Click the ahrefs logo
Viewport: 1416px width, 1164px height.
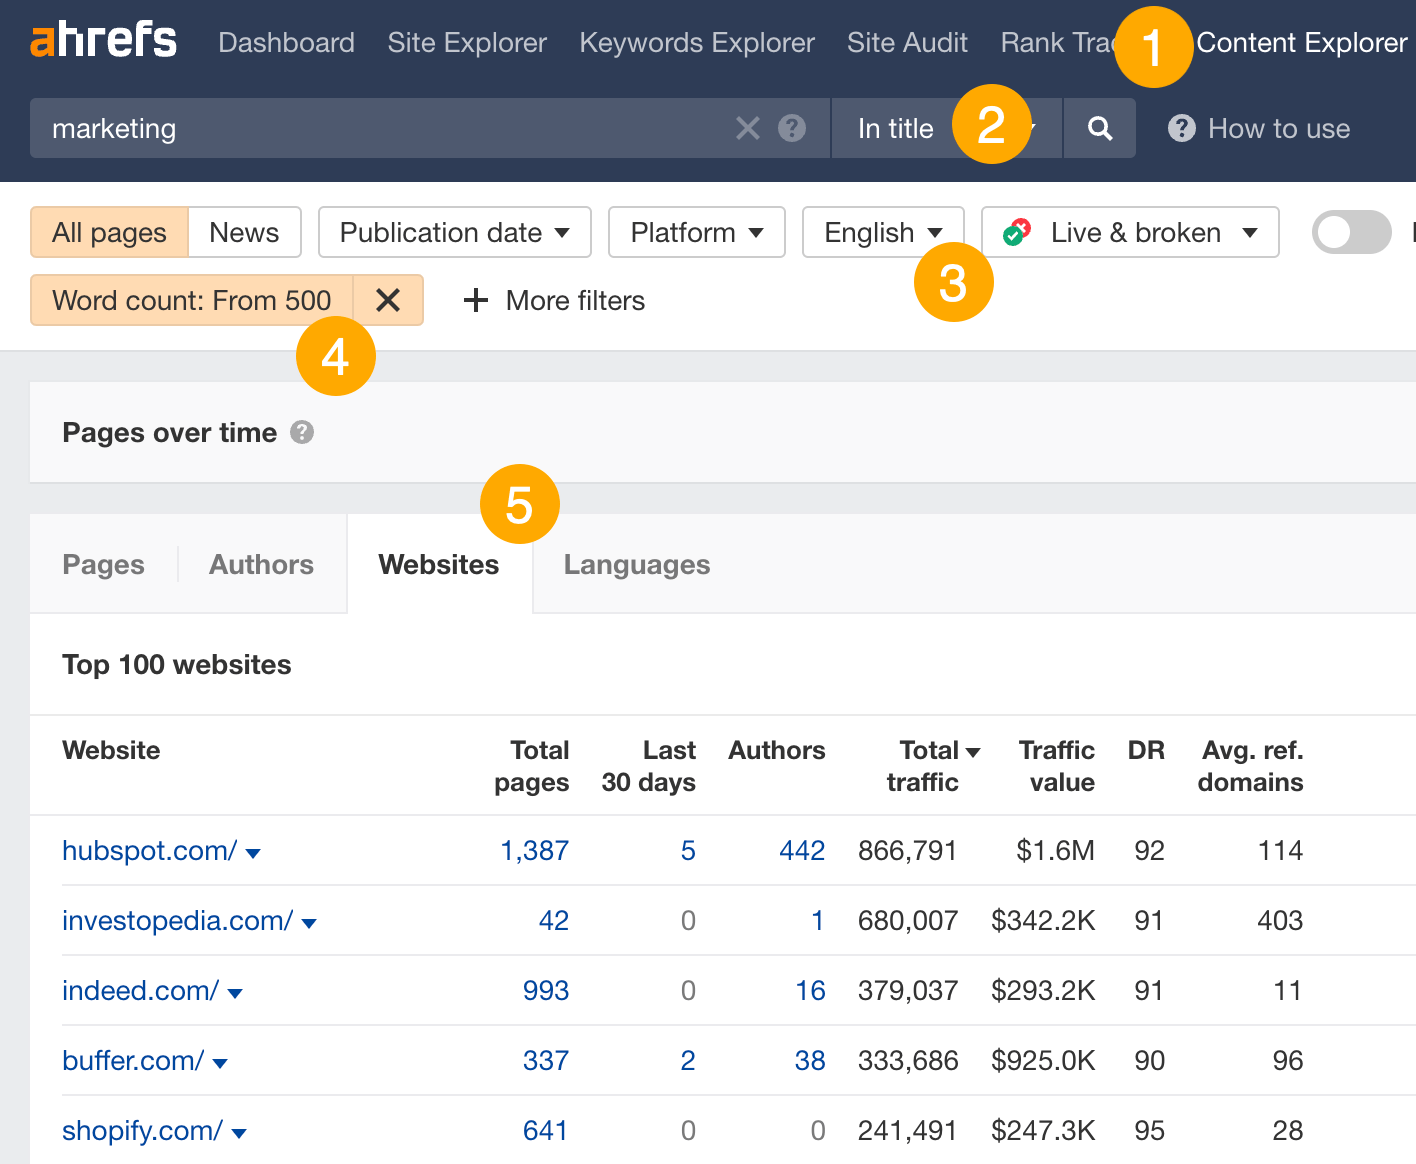click(x=102, y=40)
